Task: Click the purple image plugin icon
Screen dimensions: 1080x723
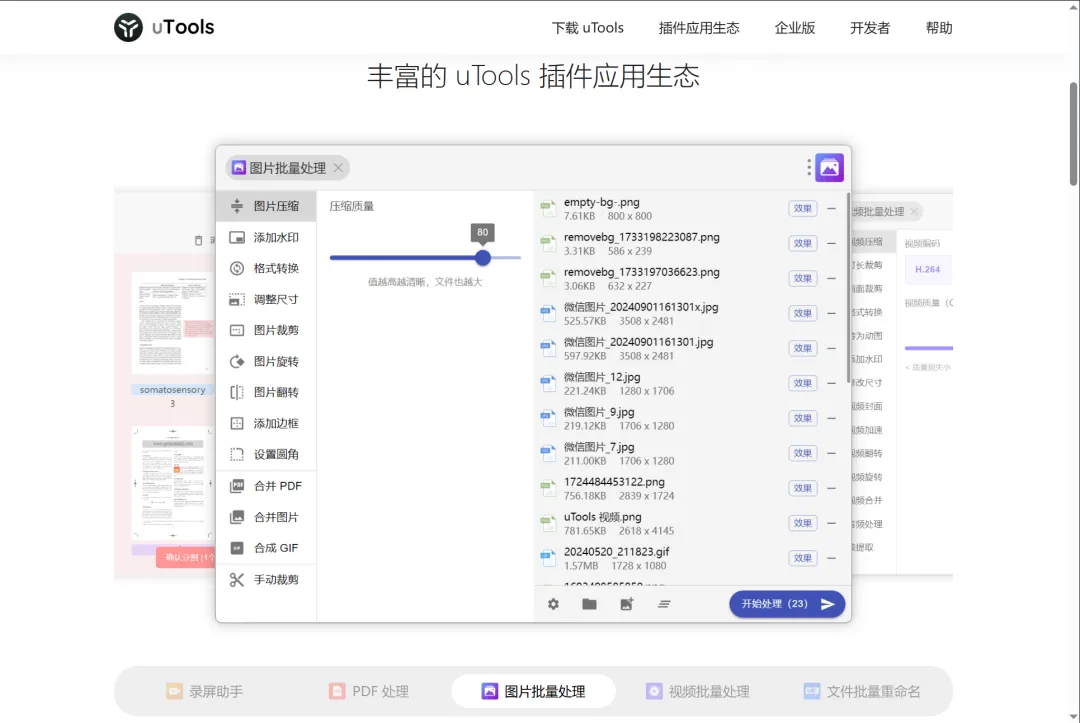Action: (829, 167)
